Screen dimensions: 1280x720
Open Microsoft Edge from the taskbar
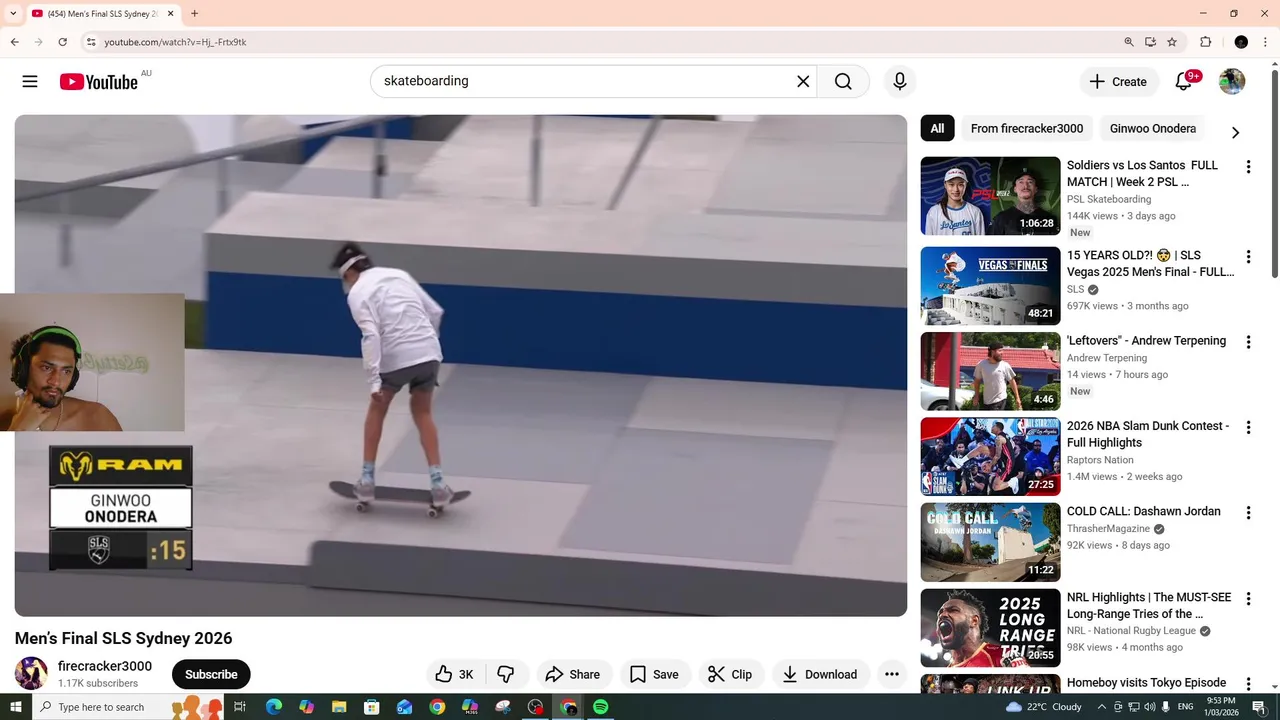[x=274, y=707]
